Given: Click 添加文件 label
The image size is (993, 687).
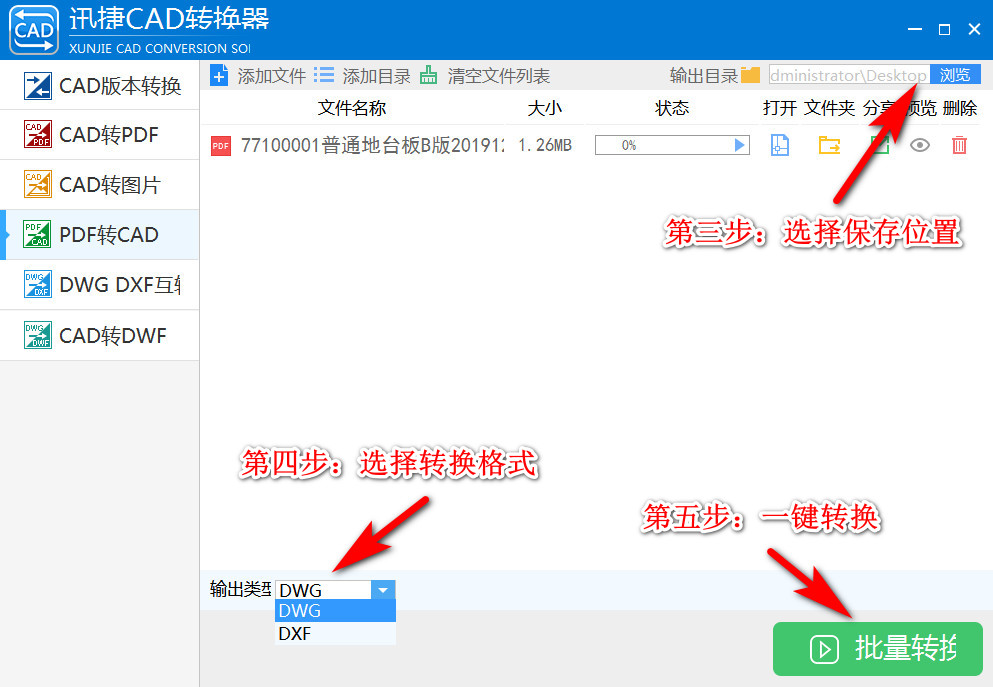Looking at the screenshot, I should [272, 76].
